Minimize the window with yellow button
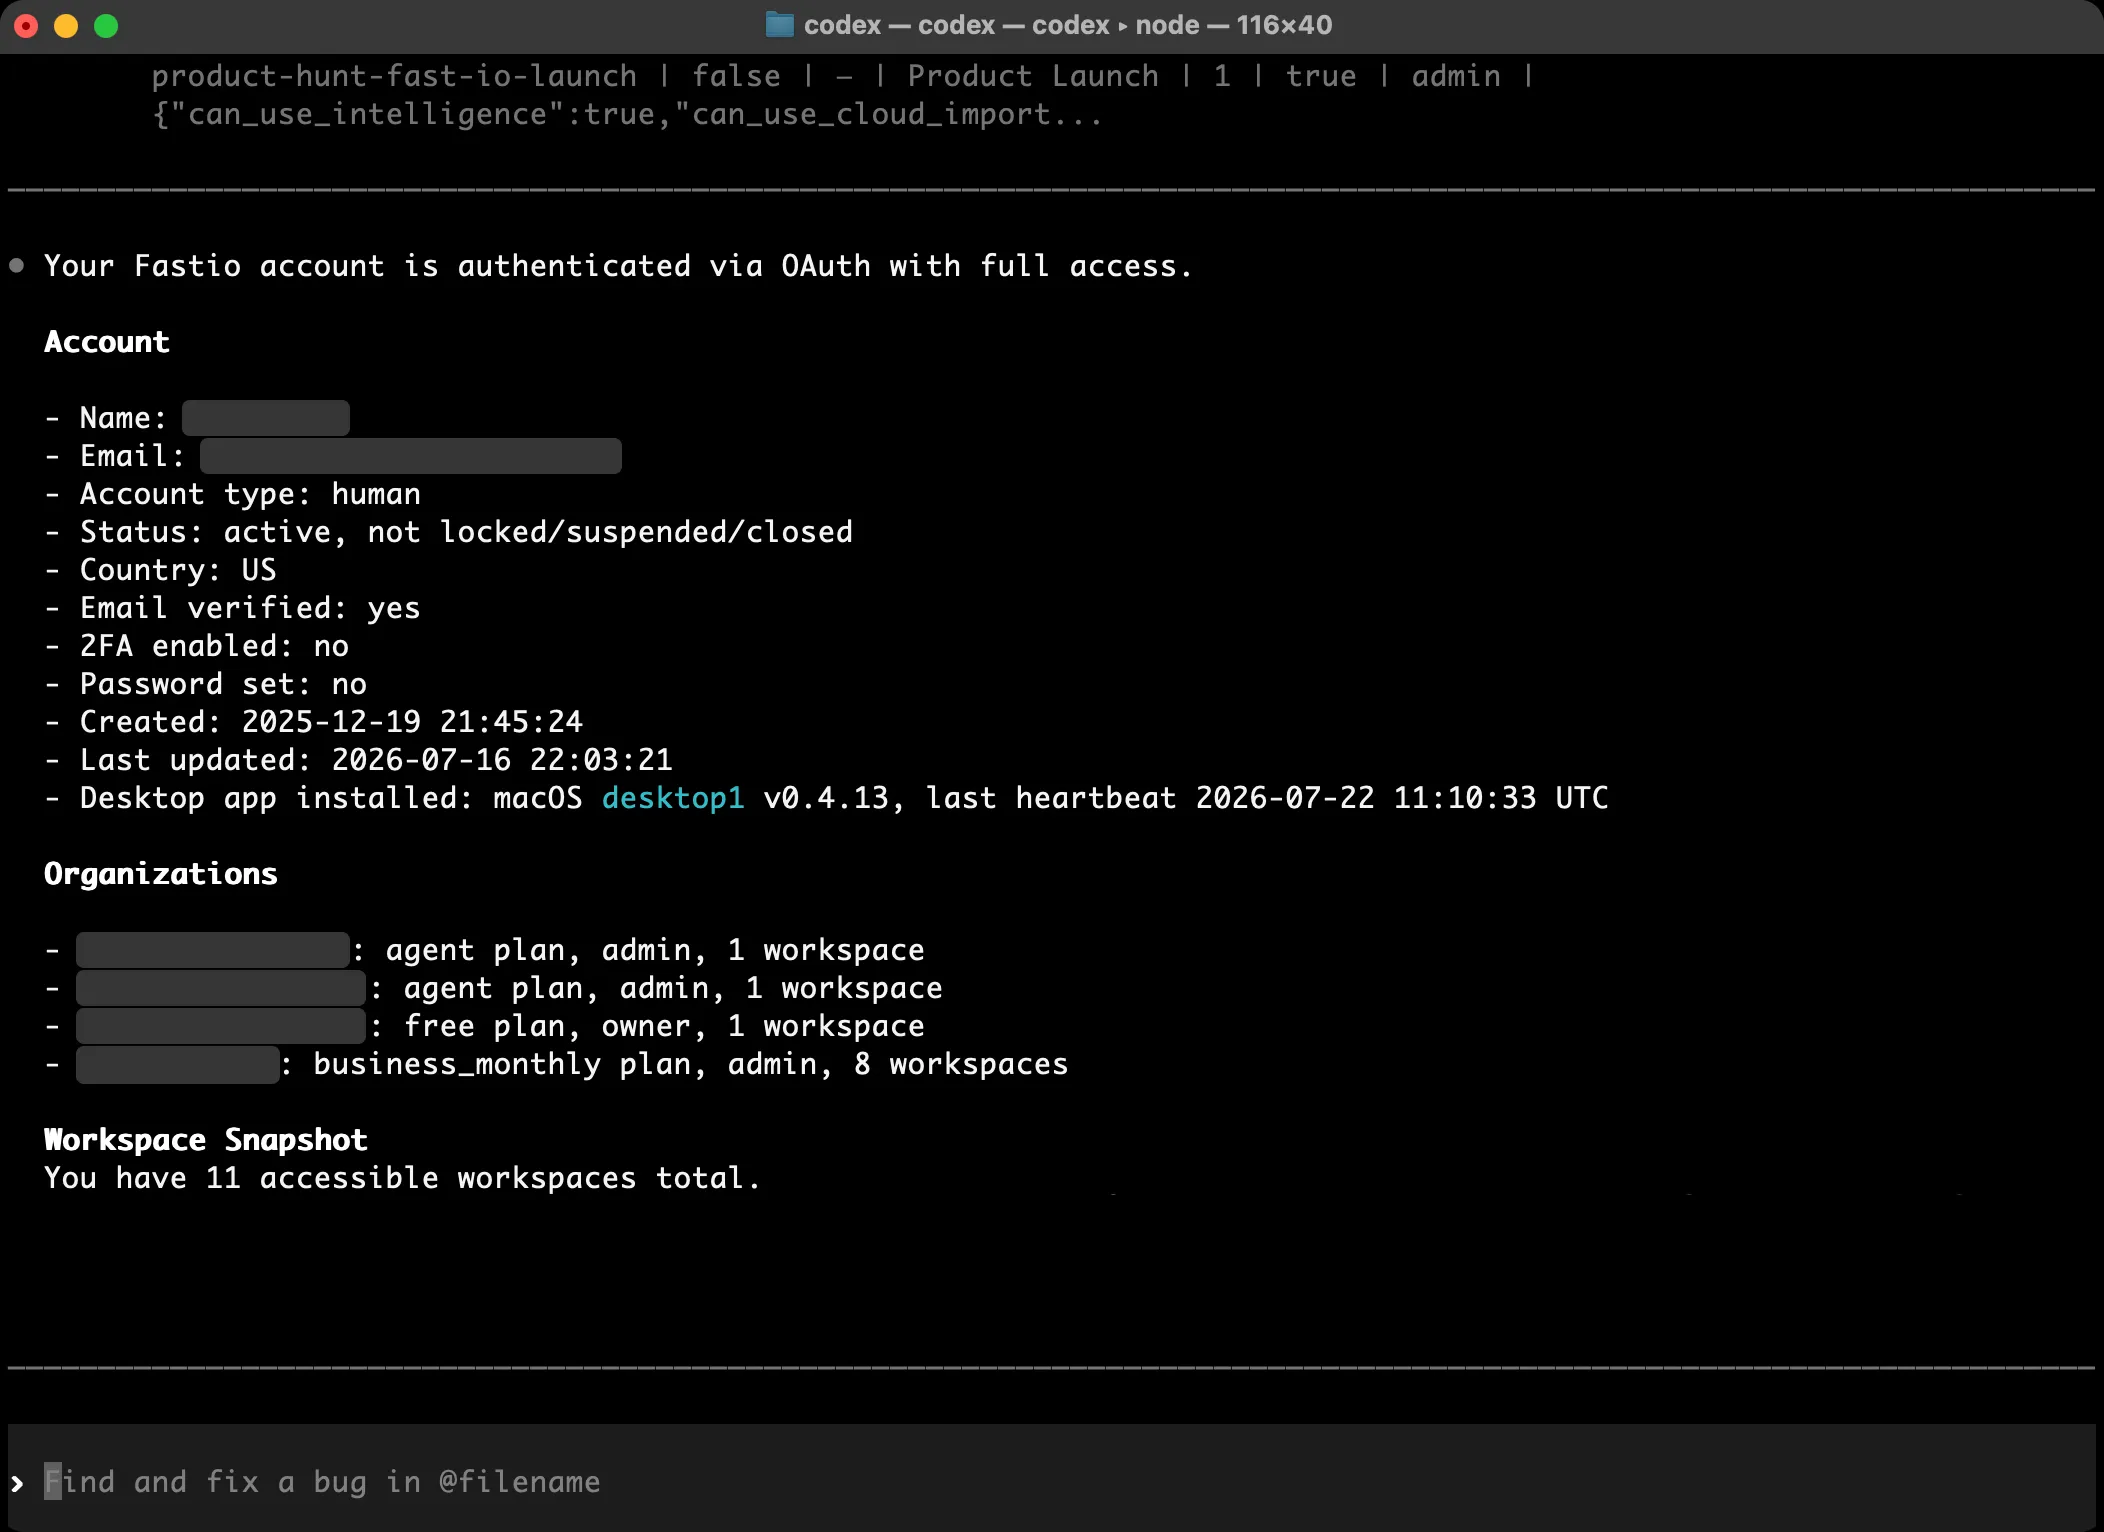 tap(66, 26)
